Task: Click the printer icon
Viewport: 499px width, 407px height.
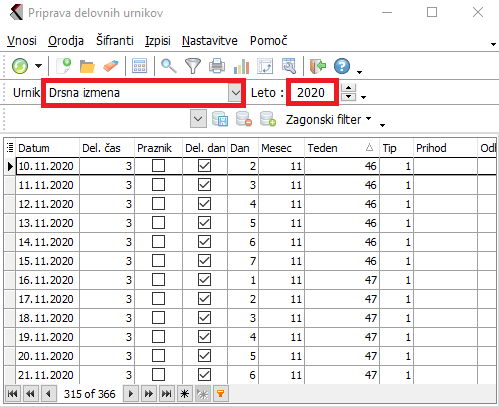Action: [217, 66]
